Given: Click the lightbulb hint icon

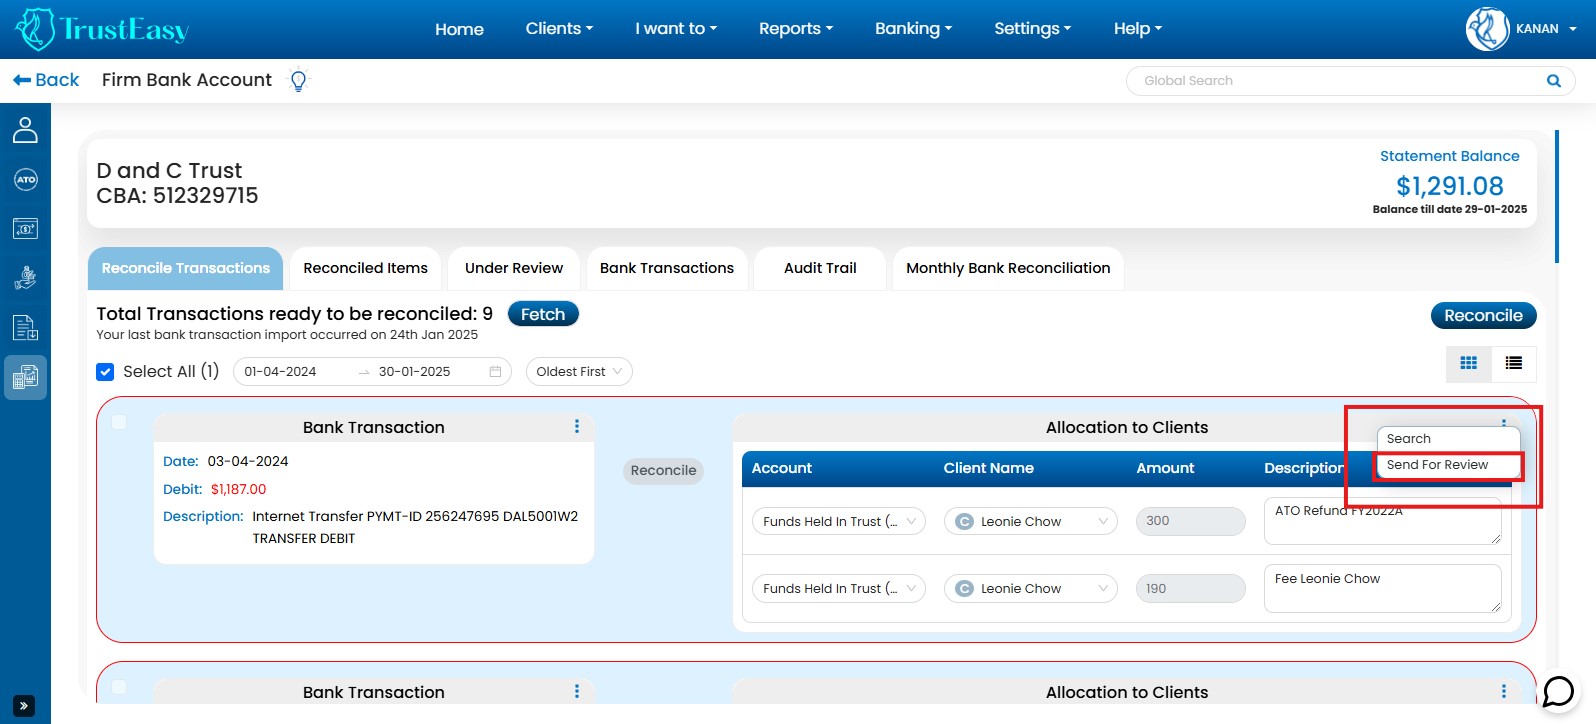Looking at the screenshot, I should (x=298, y=80).
